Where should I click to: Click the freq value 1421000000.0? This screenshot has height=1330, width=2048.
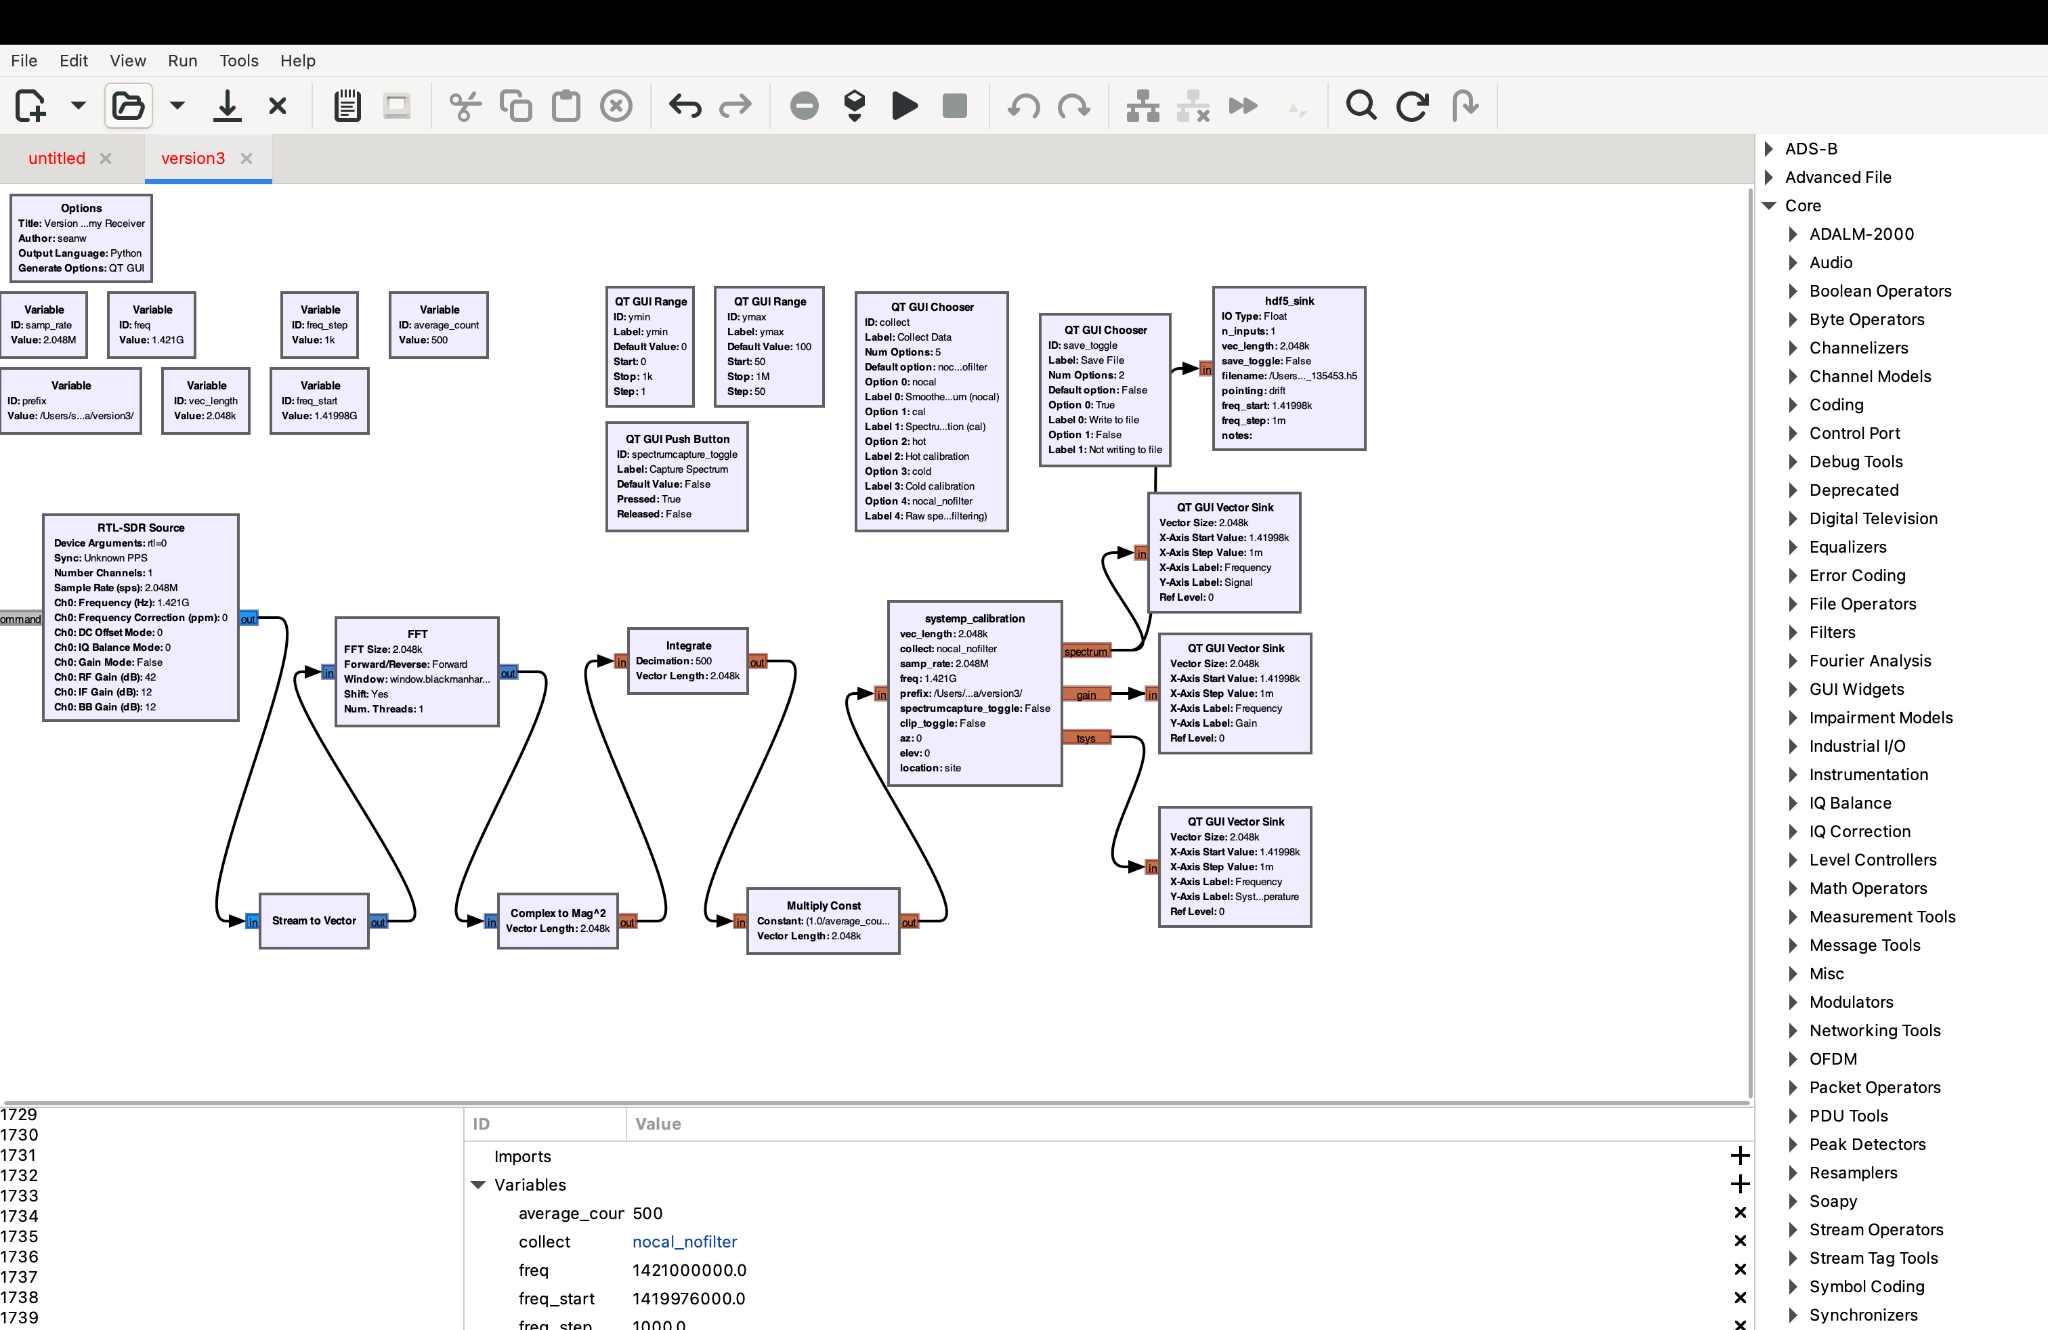[690, 1270]
